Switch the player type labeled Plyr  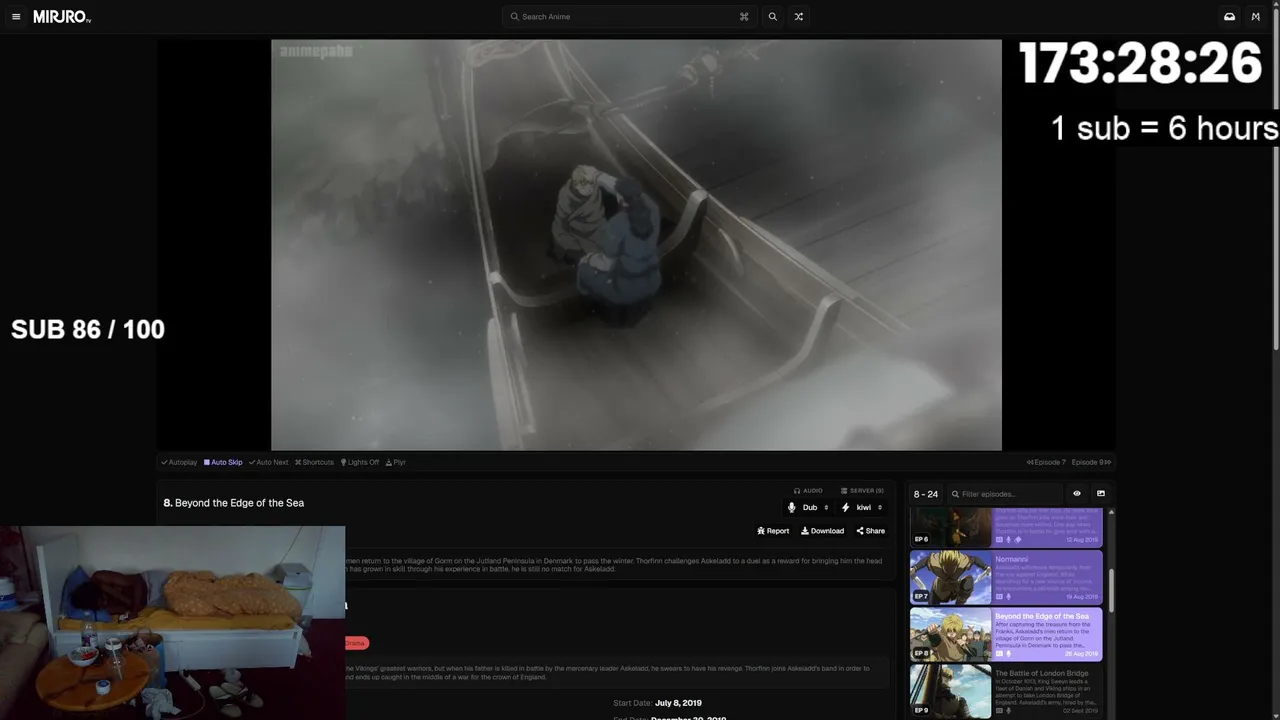coord(396,462)
